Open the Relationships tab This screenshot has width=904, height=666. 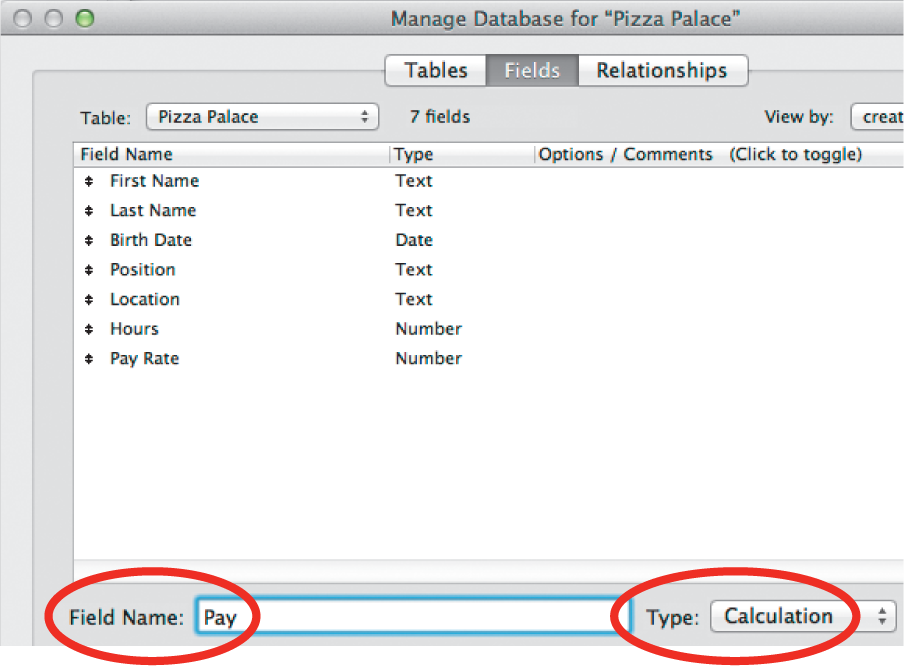tap(662, 70)
